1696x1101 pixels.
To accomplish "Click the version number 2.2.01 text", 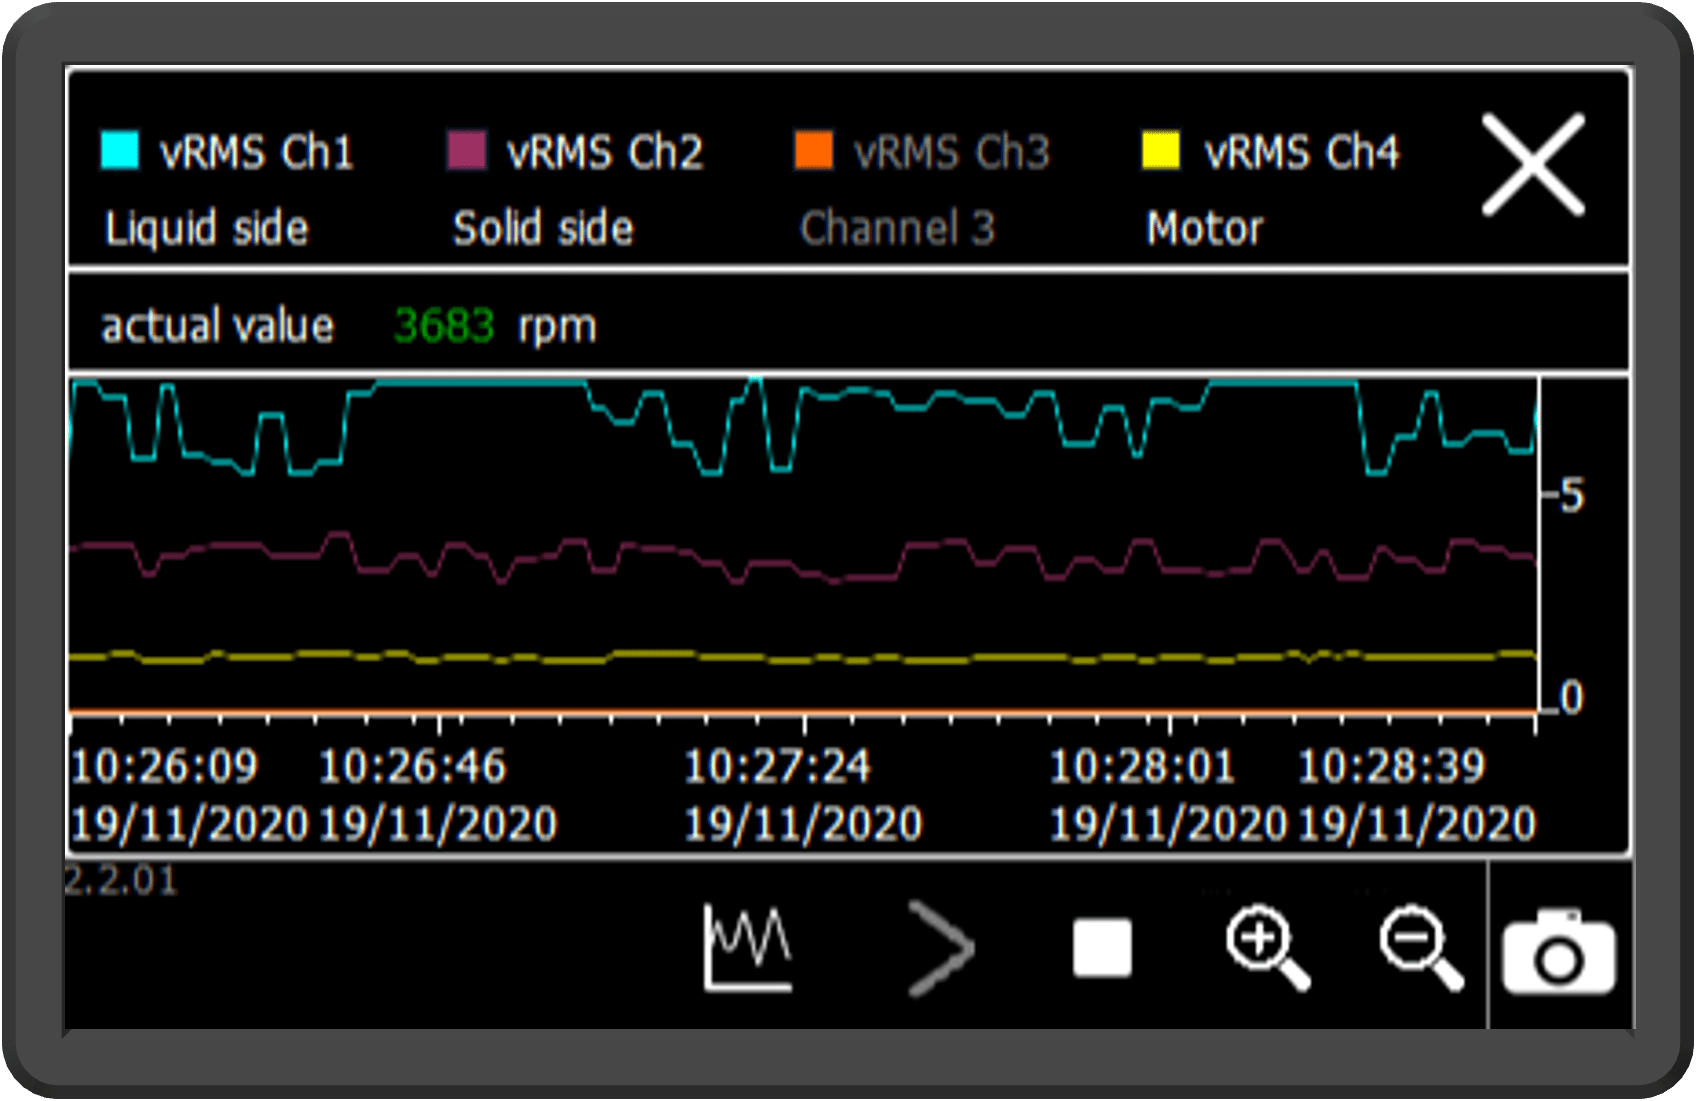I will [120, 881].
